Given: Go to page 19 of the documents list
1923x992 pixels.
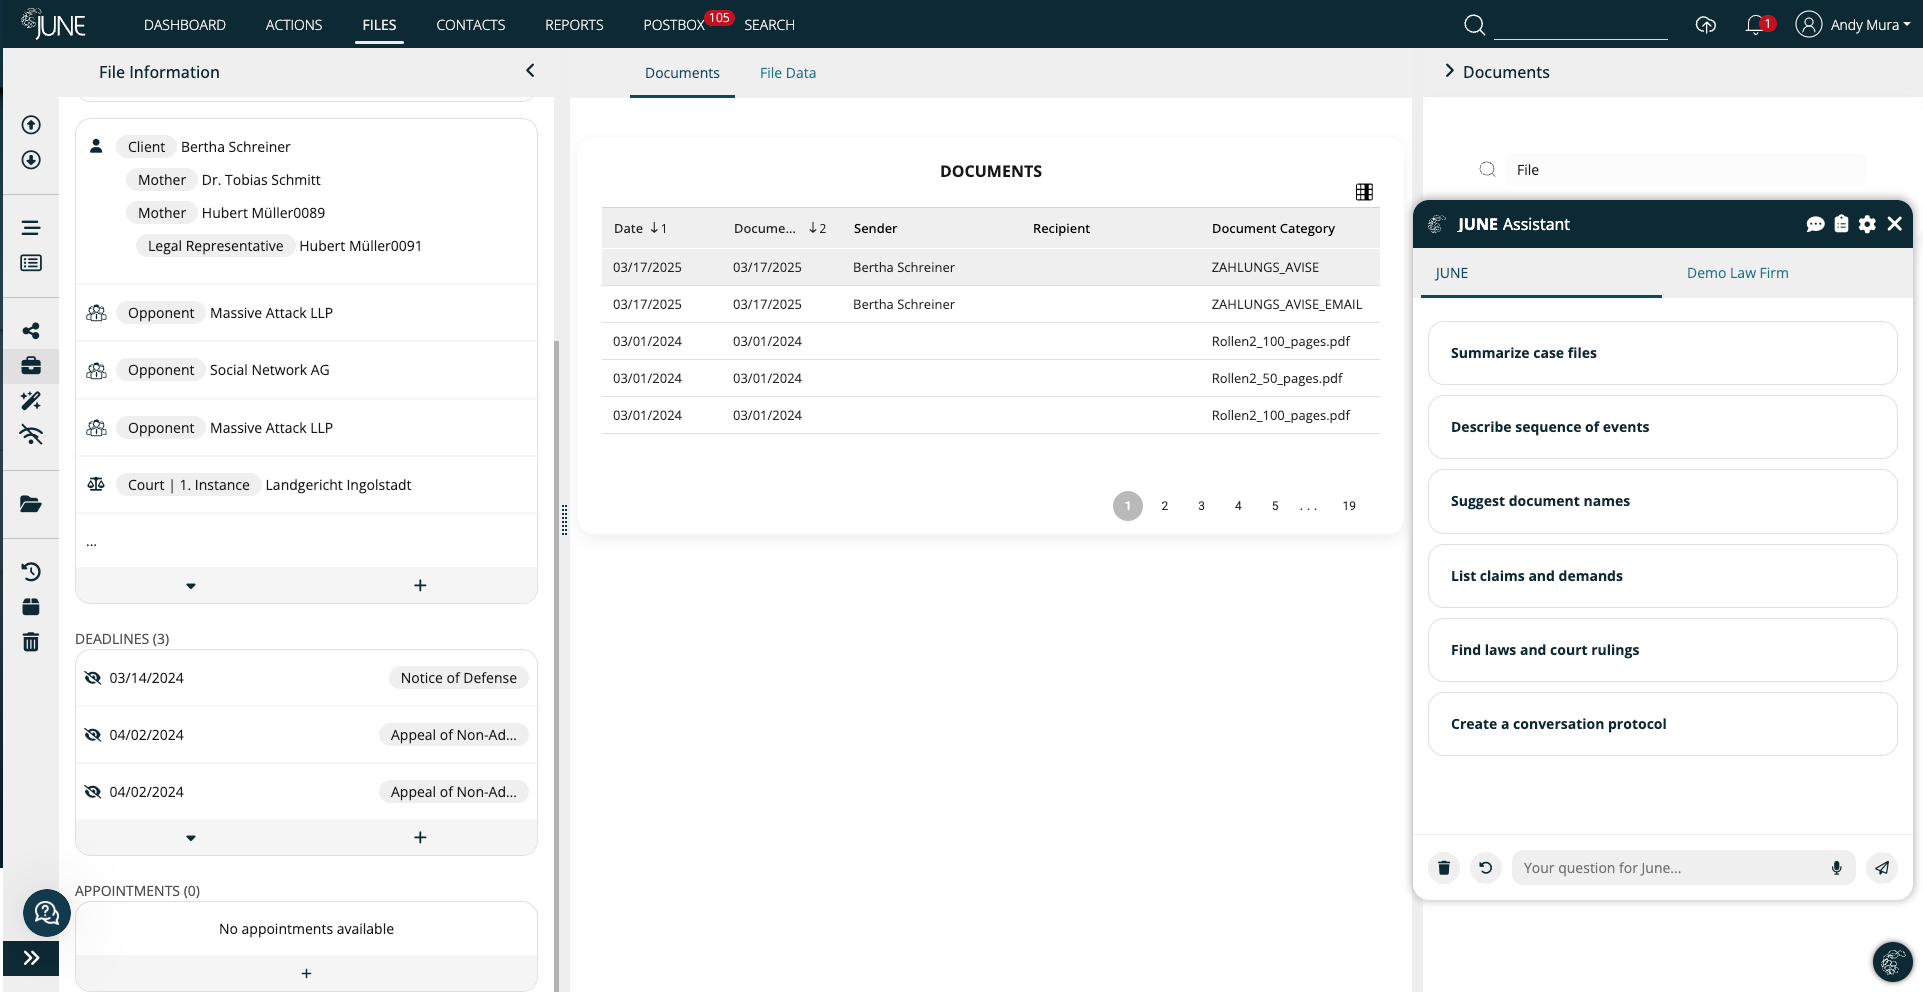Looking at the screenshot, I should pos(1349,505).
